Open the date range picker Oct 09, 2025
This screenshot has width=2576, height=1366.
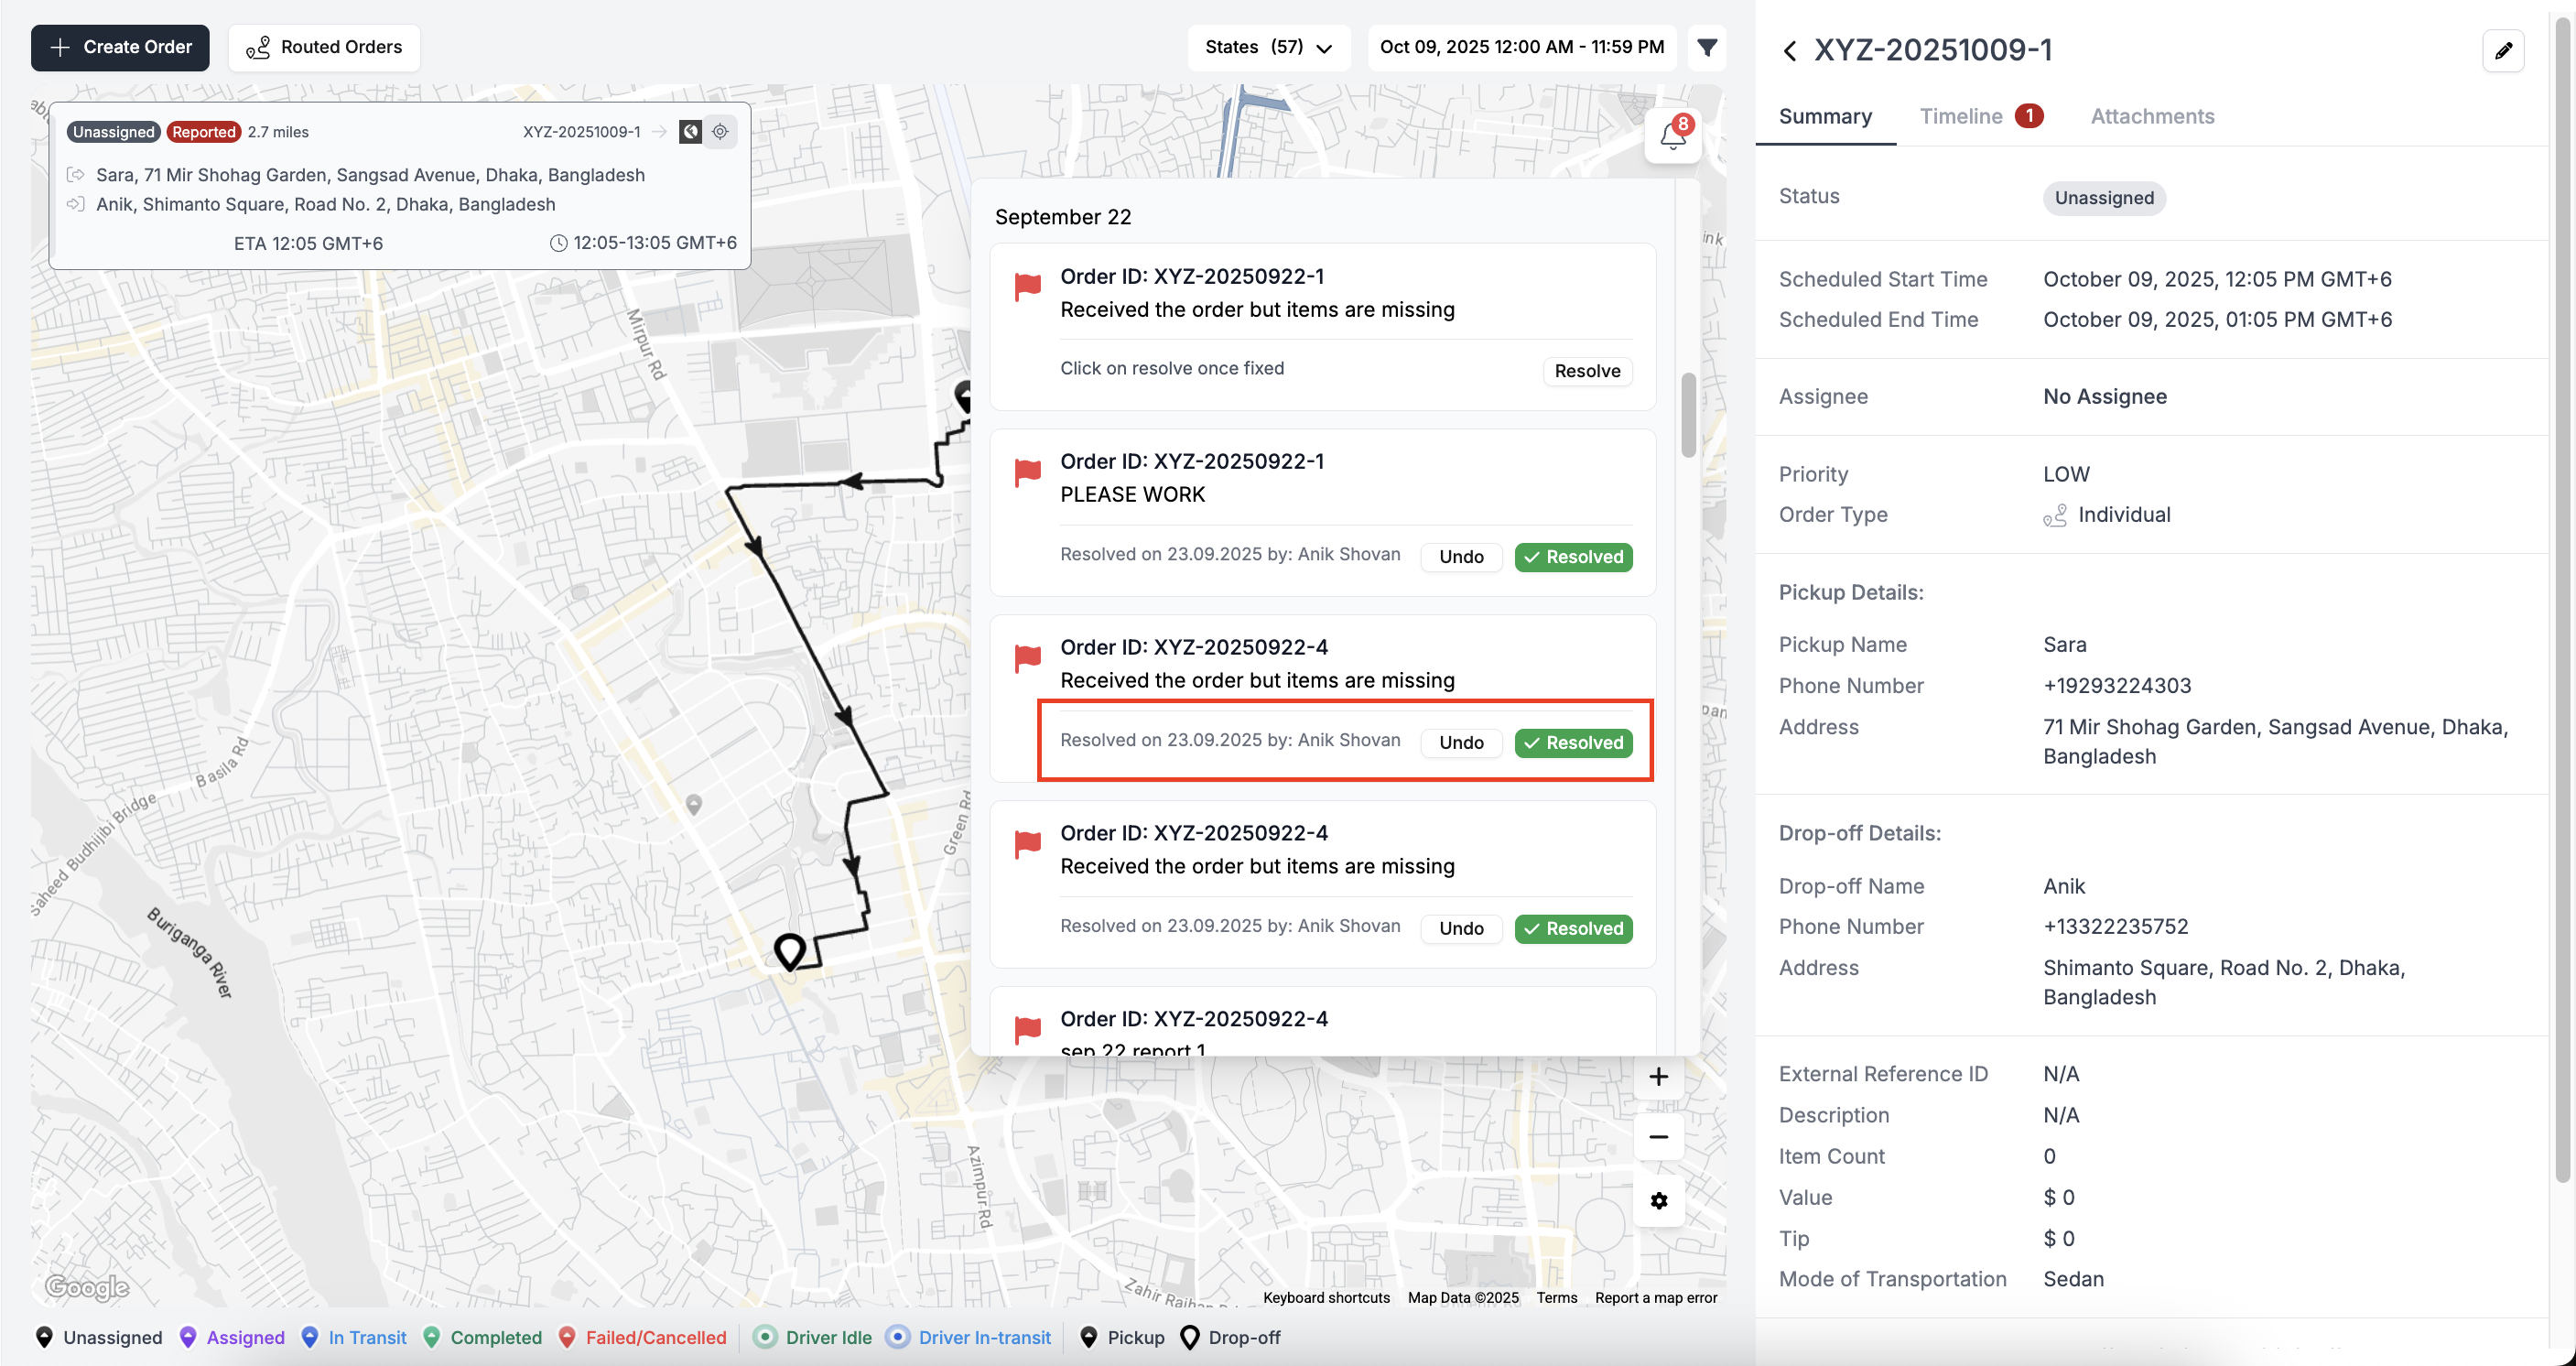click(x=1521, y=47)
